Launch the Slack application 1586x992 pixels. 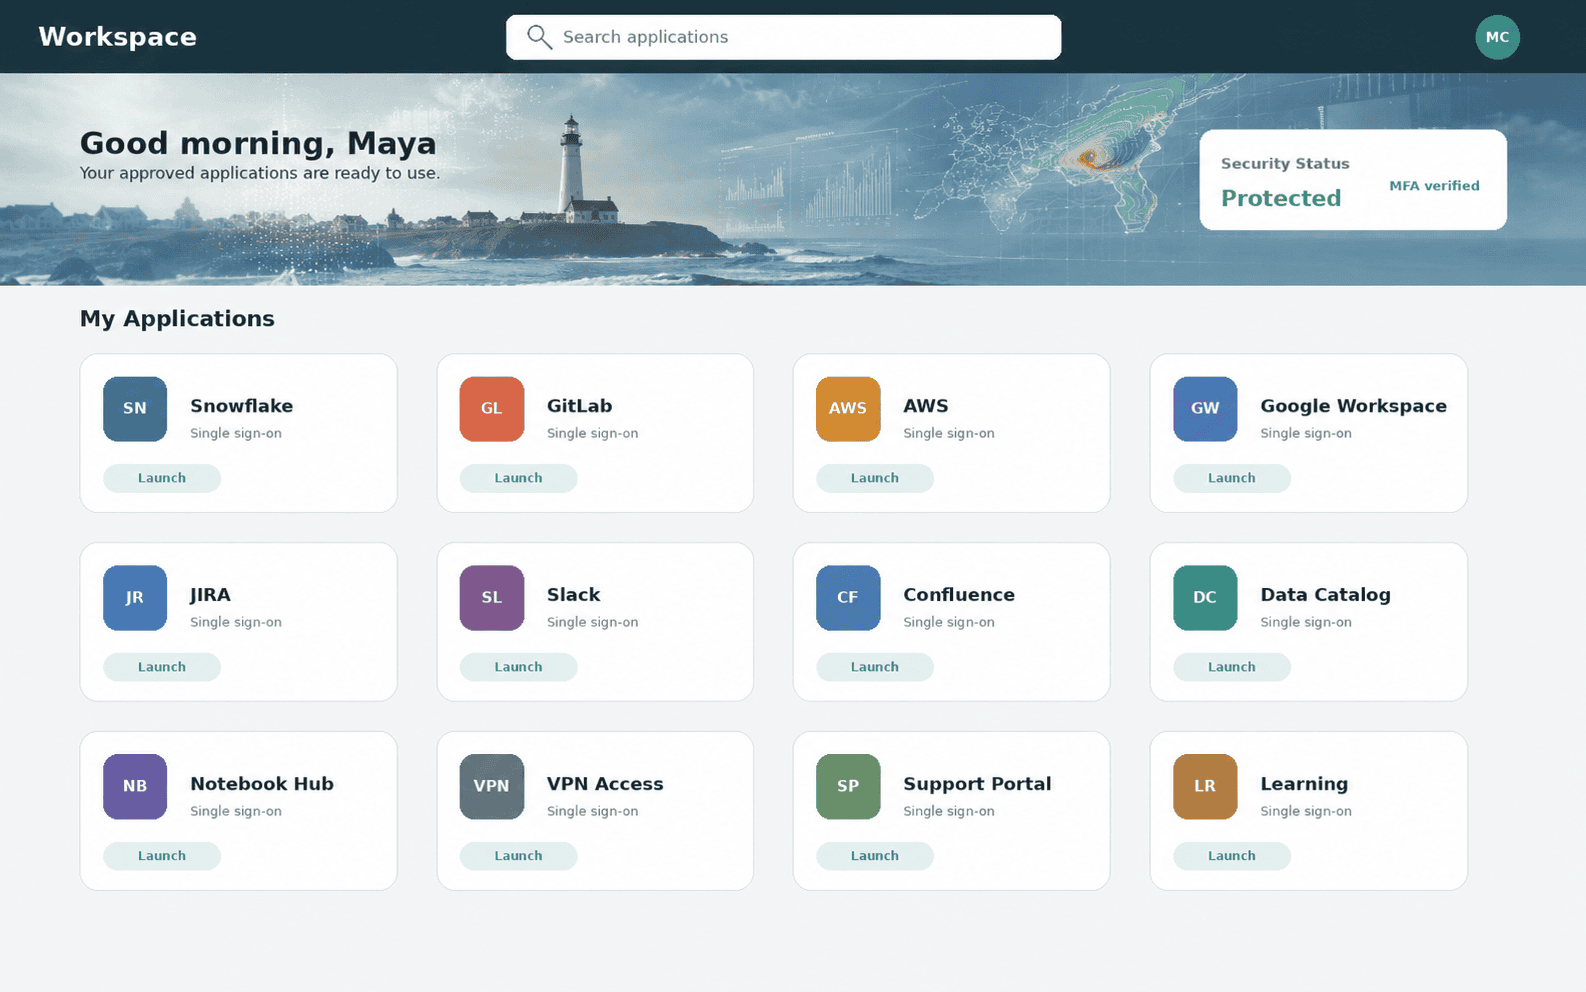518,667
